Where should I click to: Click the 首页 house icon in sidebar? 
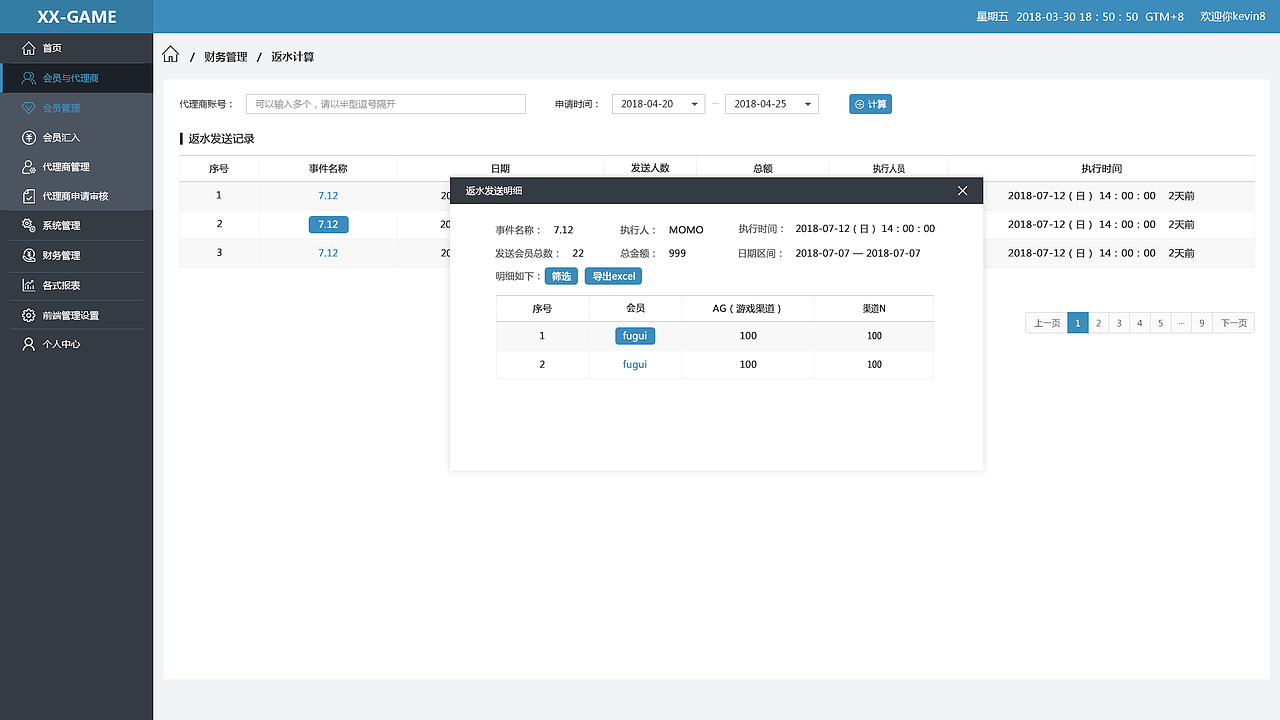pos(28,48)
